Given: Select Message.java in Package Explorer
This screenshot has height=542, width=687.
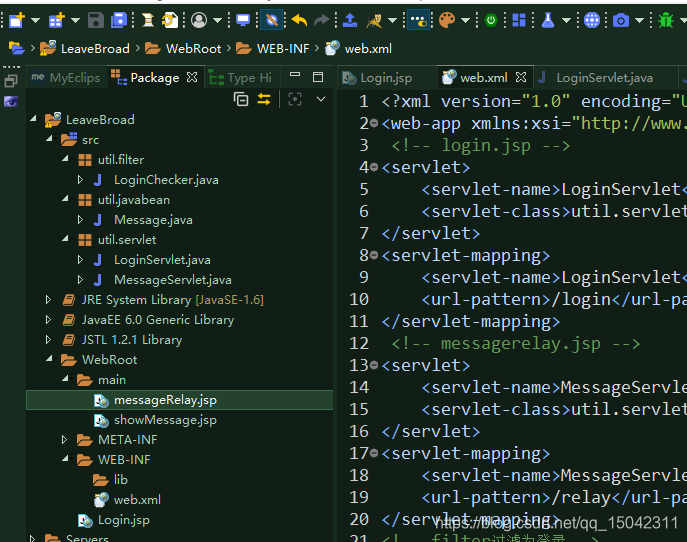Looking at the screenshot, I should coord(153,220).
